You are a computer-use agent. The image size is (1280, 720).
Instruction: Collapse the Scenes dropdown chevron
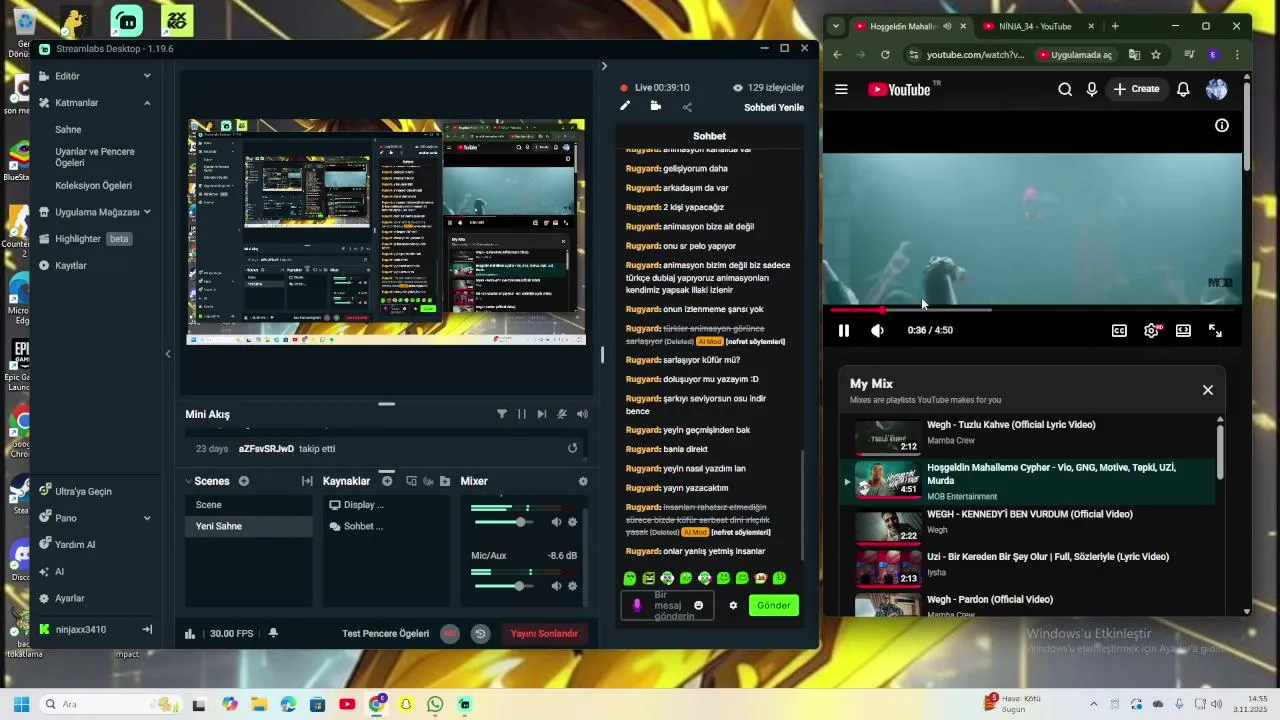point(188,481)
